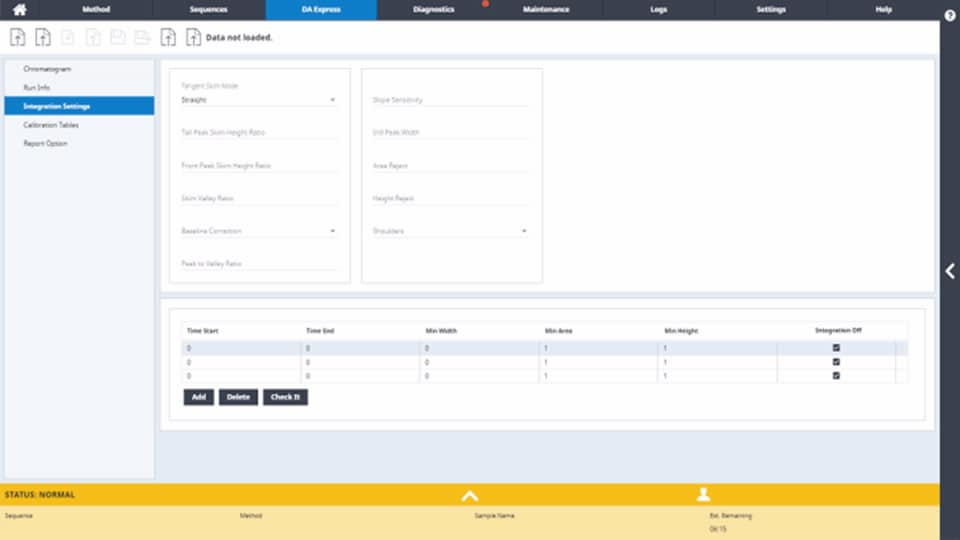This screenshot has width=960, height=540.
Task: Click the user profile icon in the status bar
Action: (703, 494)
